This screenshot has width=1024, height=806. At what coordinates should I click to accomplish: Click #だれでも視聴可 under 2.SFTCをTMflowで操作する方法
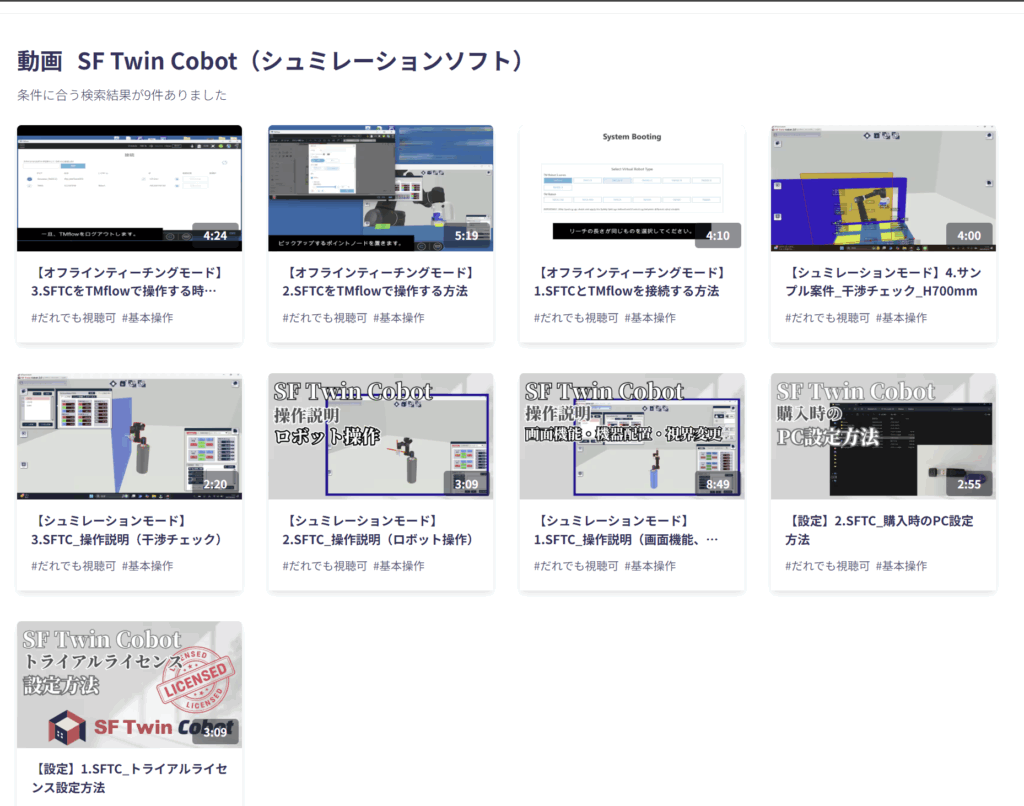pyautogui.click(x=325, y=318)
